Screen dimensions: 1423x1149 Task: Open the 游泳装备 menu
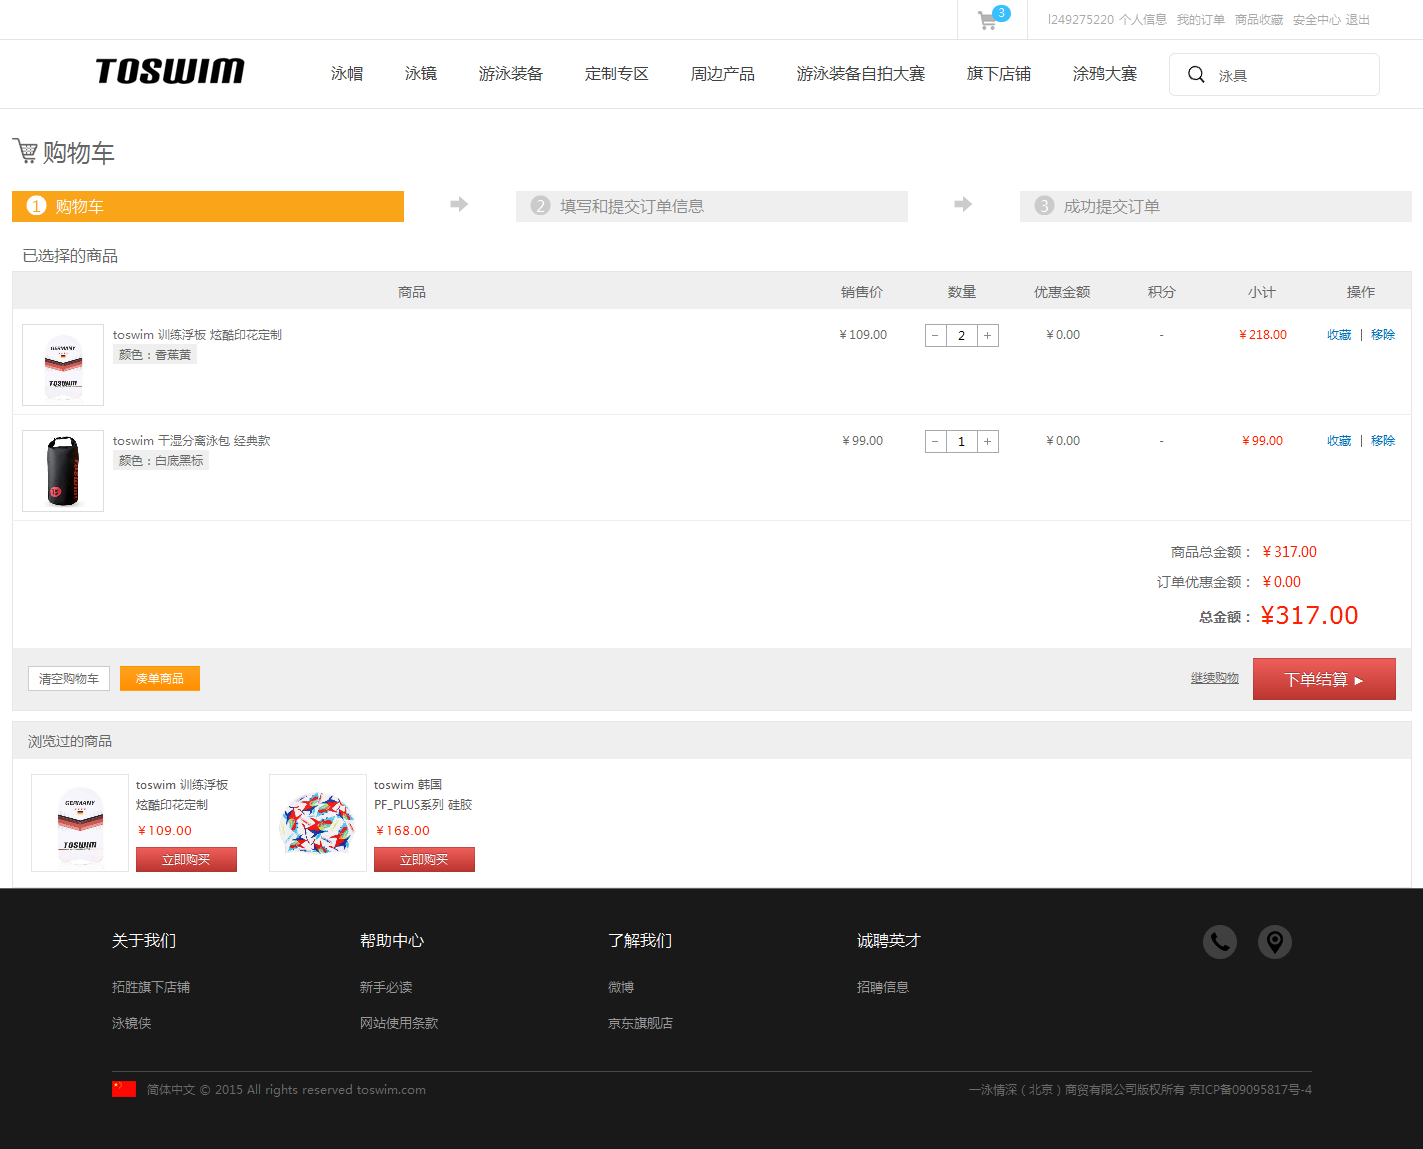pos(511,74)
